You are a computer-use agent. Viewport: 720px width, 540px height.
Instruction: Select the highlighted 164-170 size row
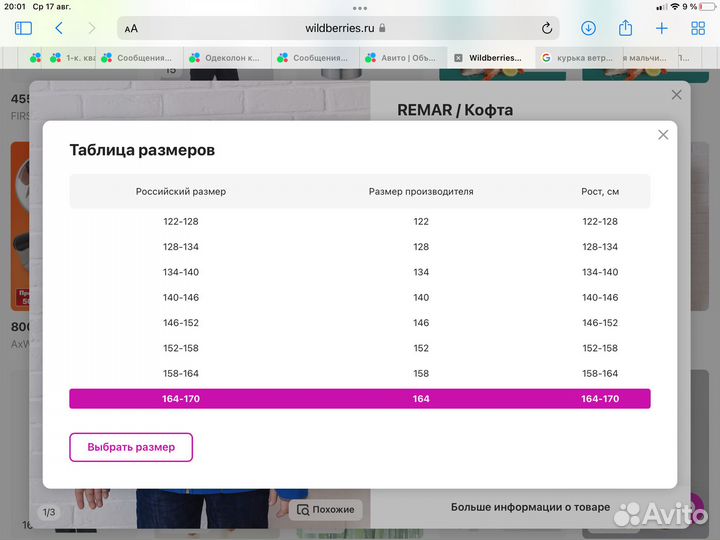360,399
